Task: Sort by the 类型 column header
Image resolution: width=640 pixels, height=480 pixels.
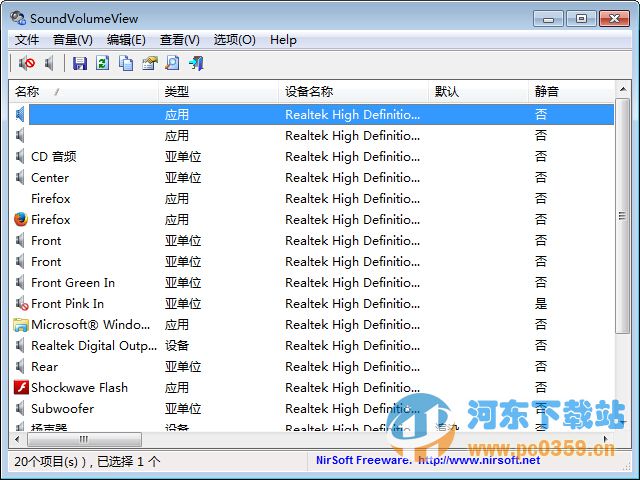Action: coord(218,91)
